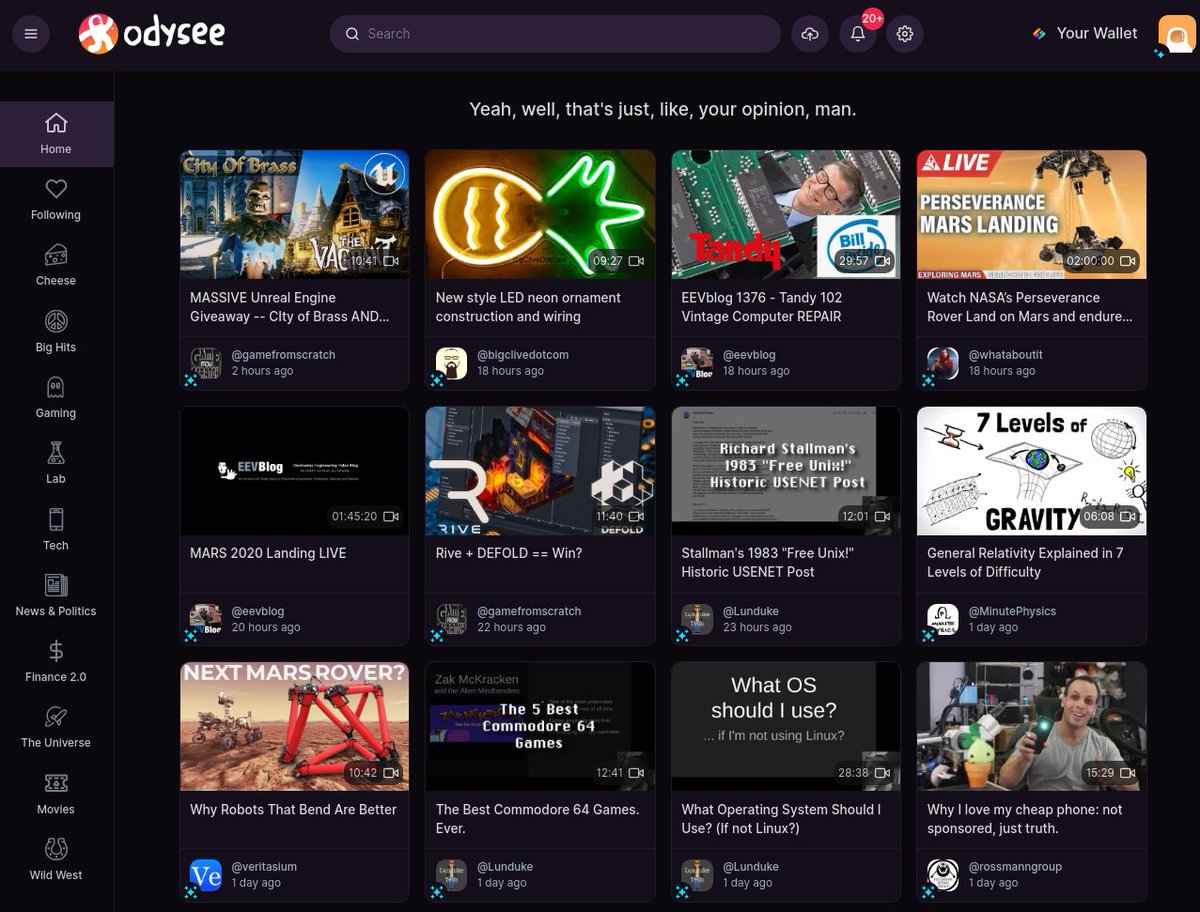Open the notifications bell
1200x912 pixels.
point(858,34)
